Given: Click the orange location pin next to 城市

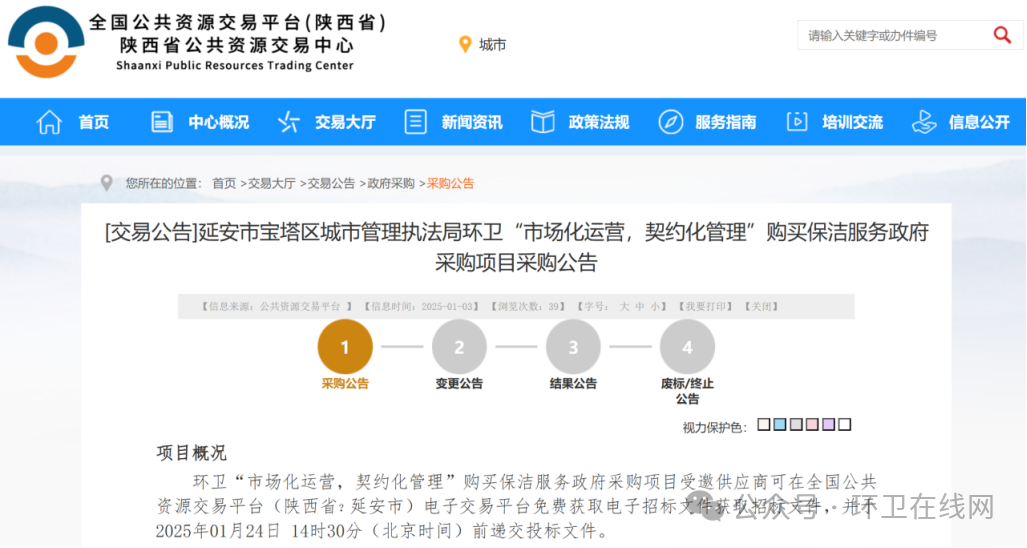Looking at the screenshot, I should click(x=465, y=45).
